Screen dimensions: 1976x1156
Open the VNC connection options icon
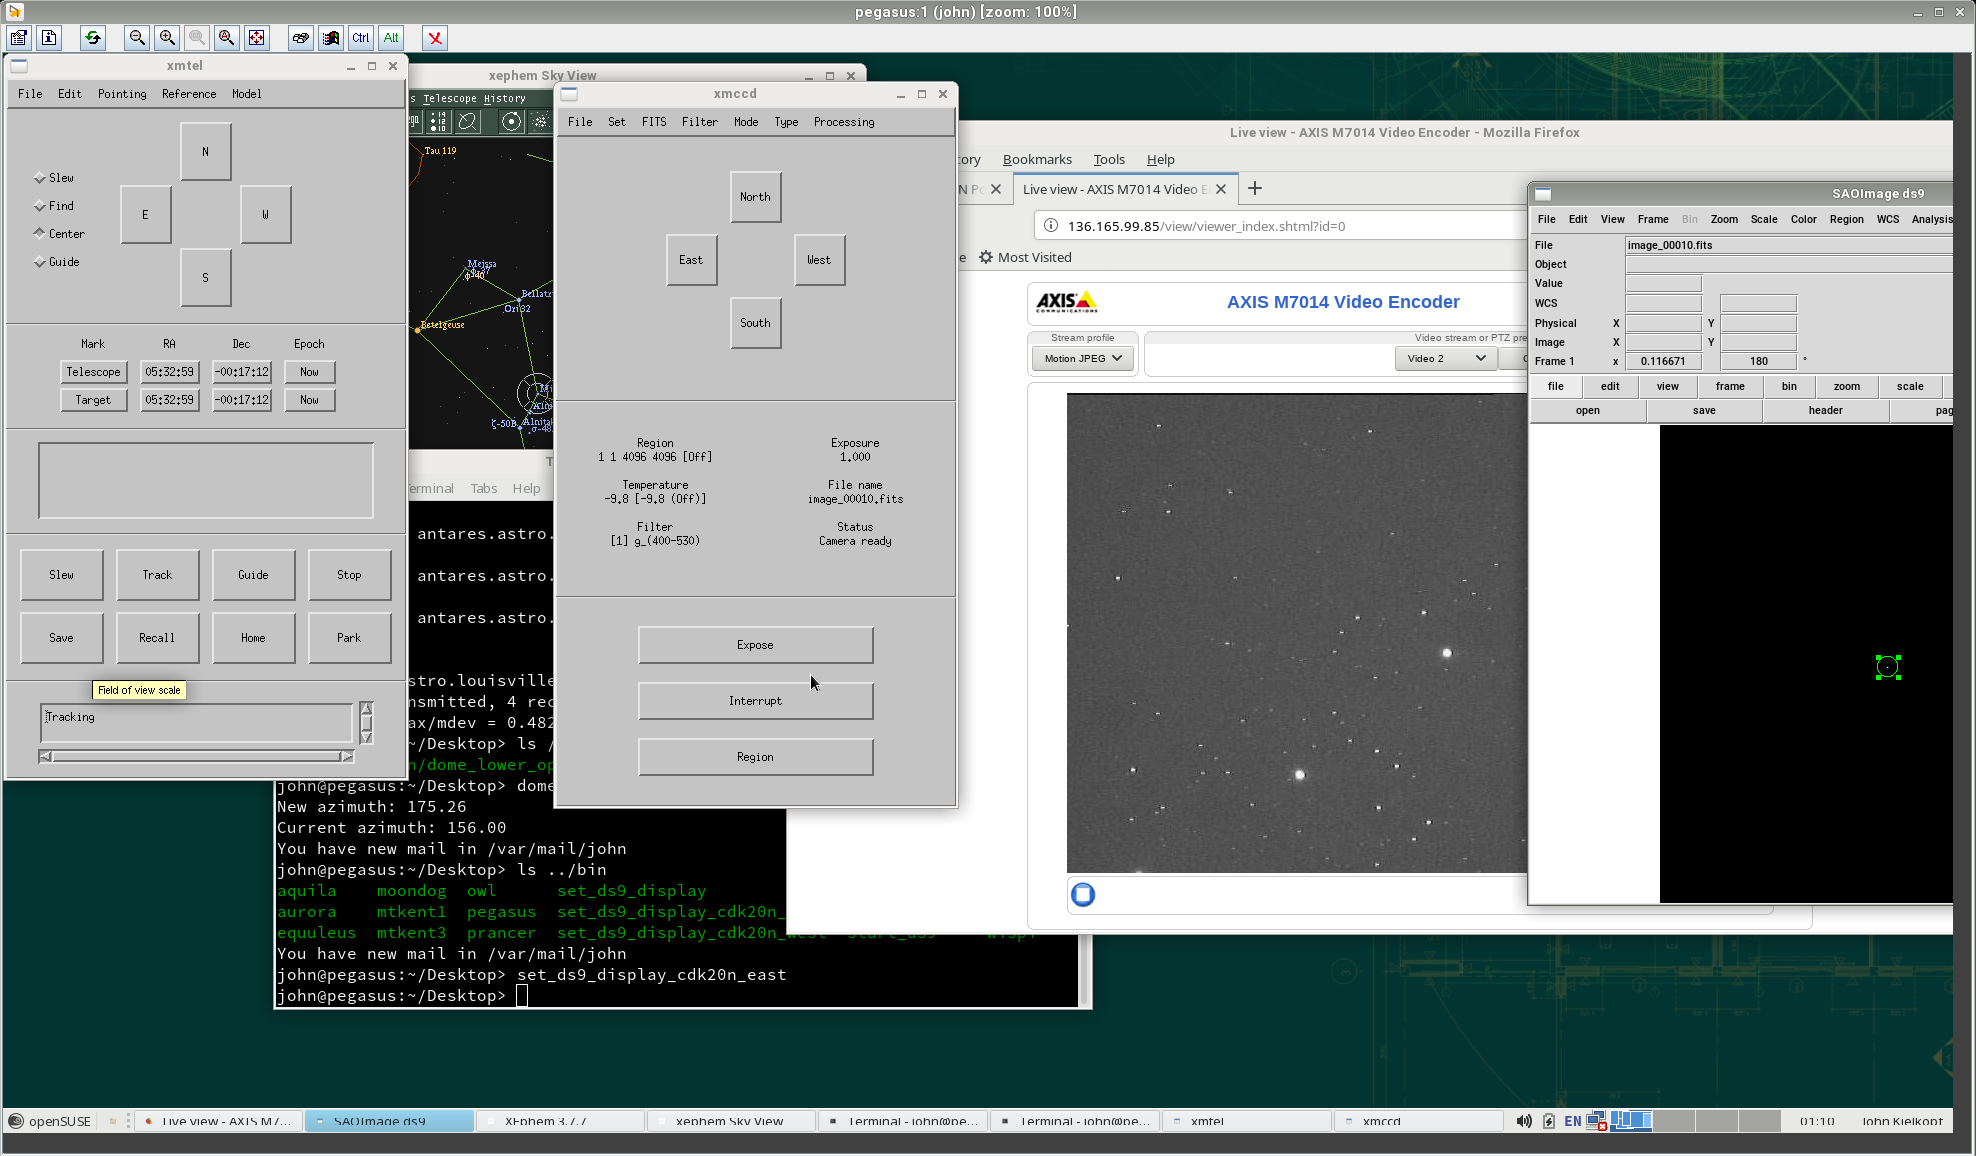(x=19, y=38)
